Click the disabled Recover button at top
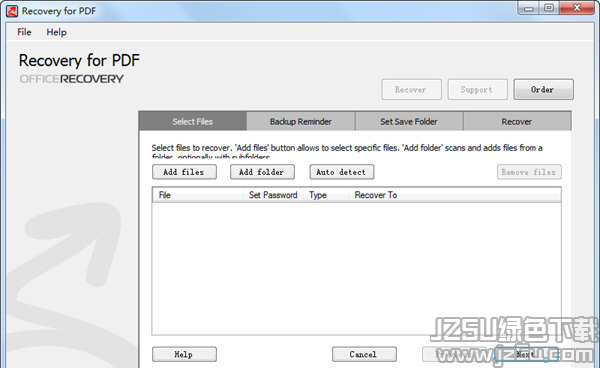Image resolution: width=600 pixels, height=368 pixels. [x=411, y=90]
